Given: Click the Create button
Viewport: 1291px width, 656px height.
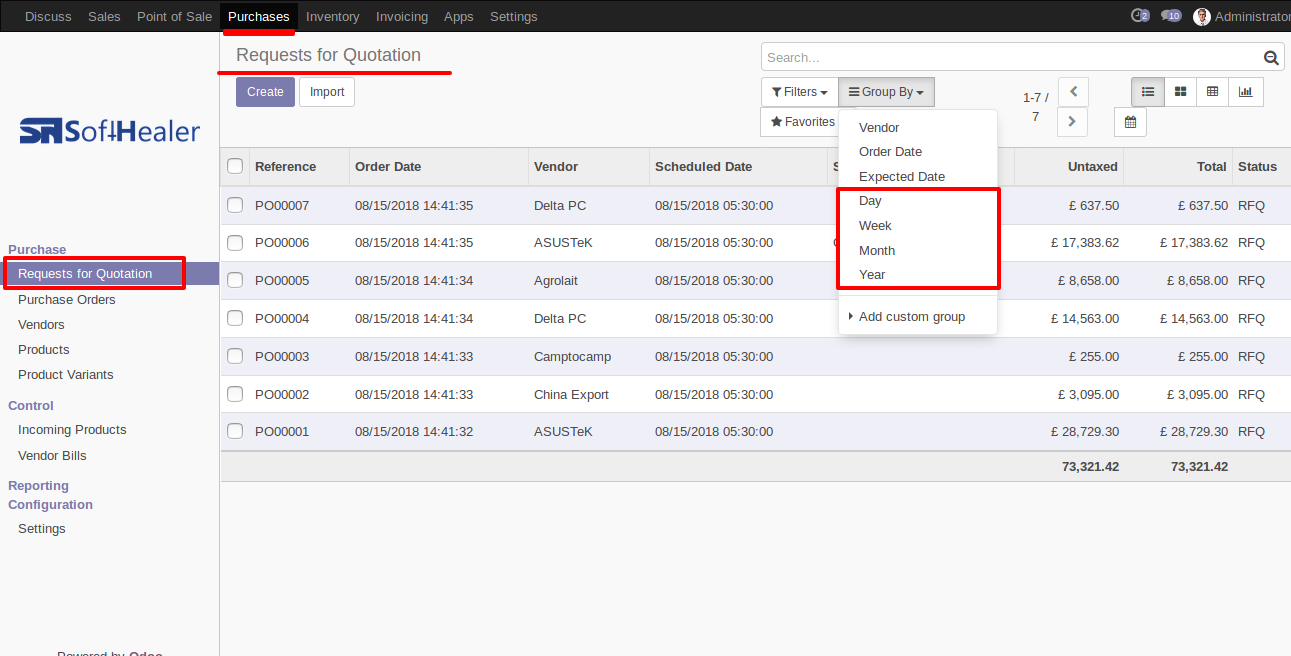Looking at the screenshot, I should [265, 92].
